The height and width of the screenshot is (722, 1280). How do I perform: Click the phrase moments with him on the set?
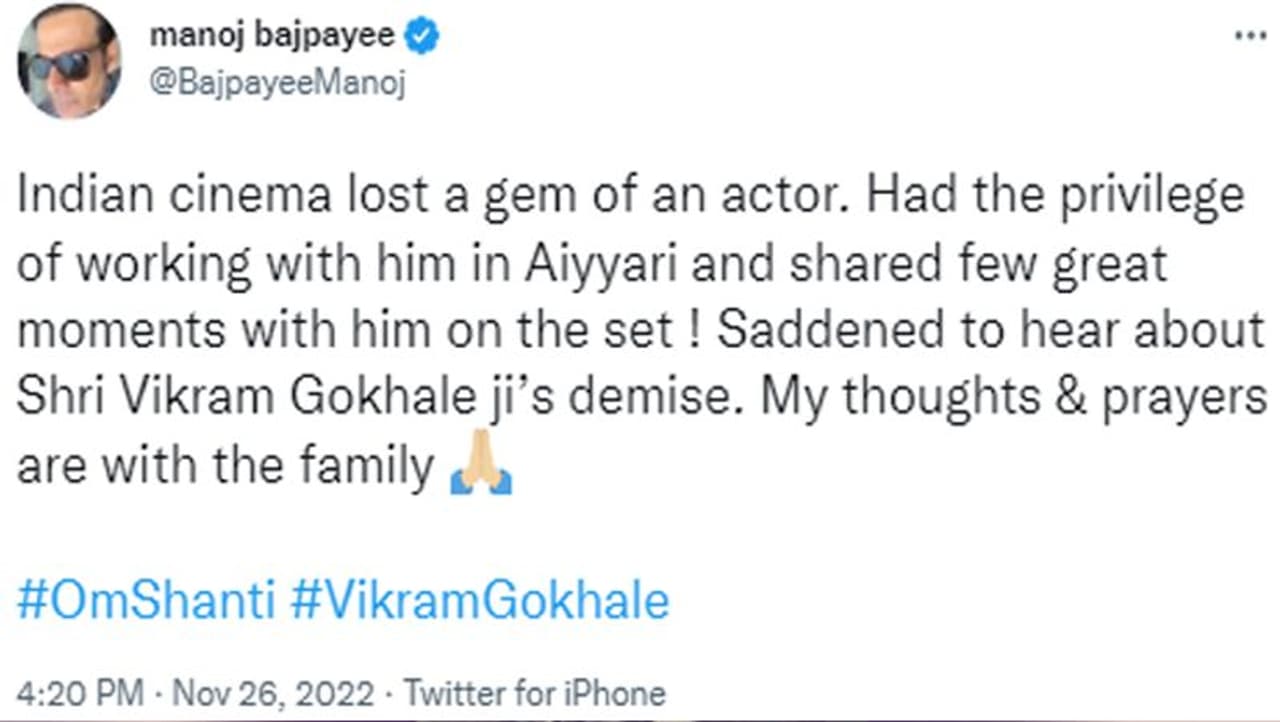click(x=343, y=332)
